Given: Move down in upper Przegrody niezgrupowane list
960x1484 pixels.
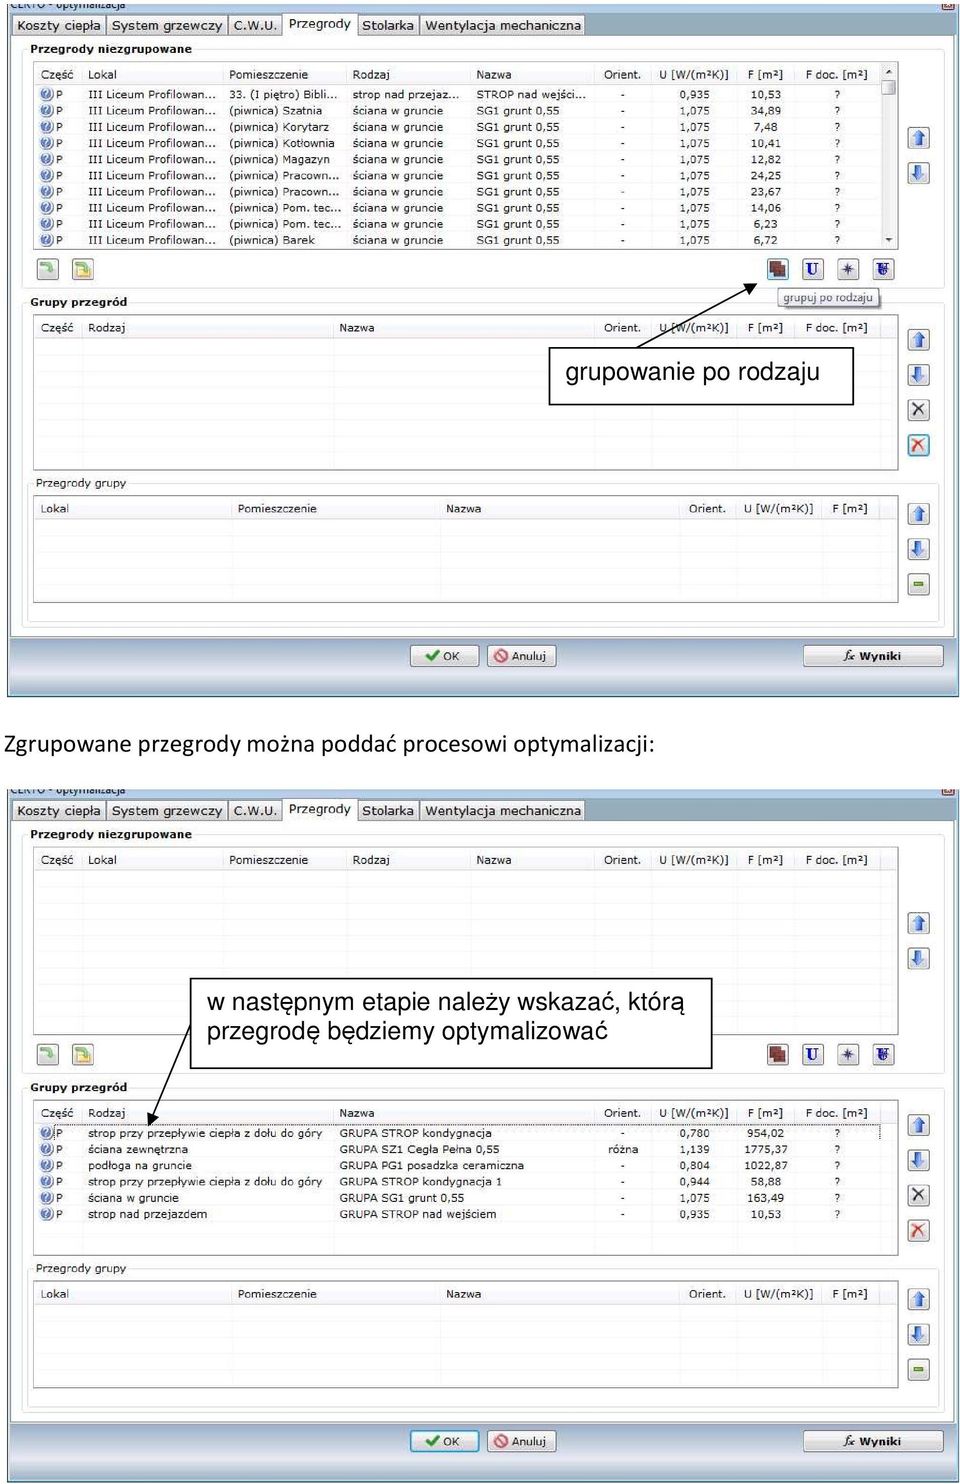Looking at the screenshot, I should coord(919,173).
